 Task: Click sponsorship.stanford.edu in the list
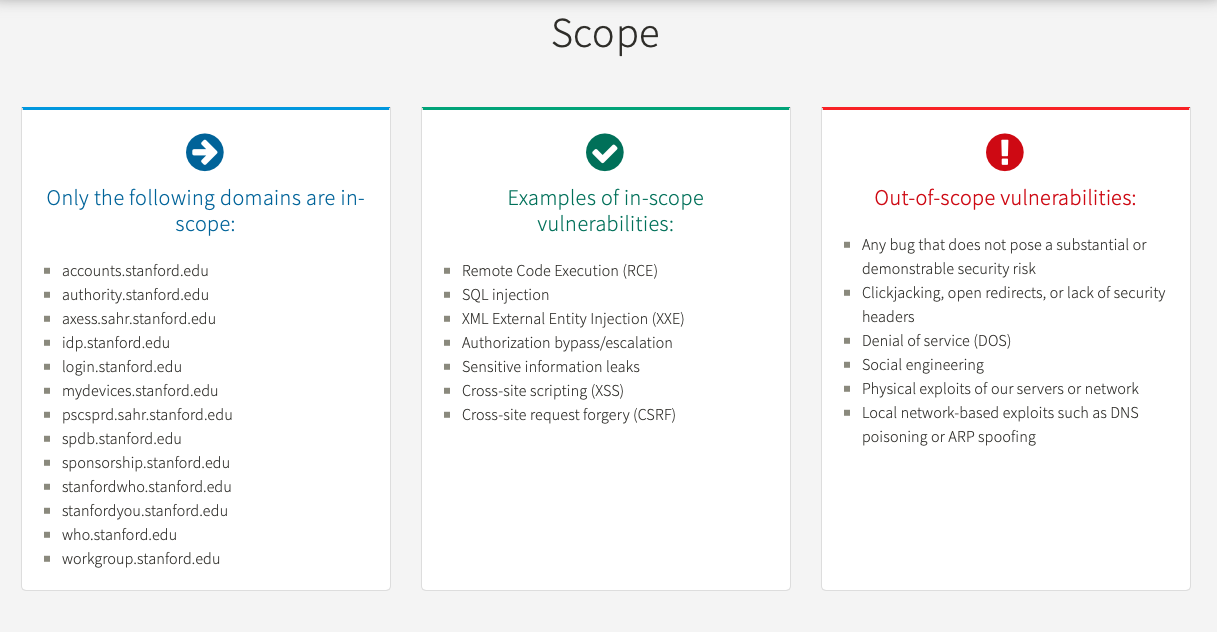[146, 463]
